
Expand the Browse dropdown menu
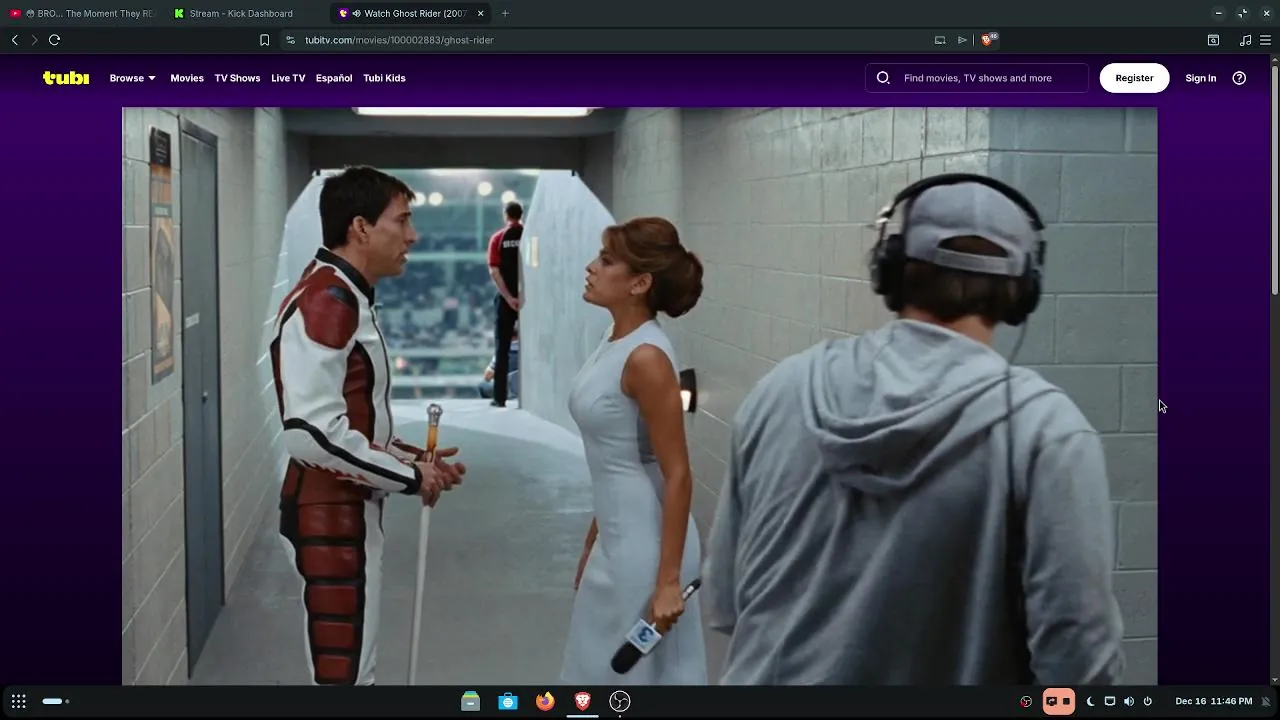[x=132, y=78]
